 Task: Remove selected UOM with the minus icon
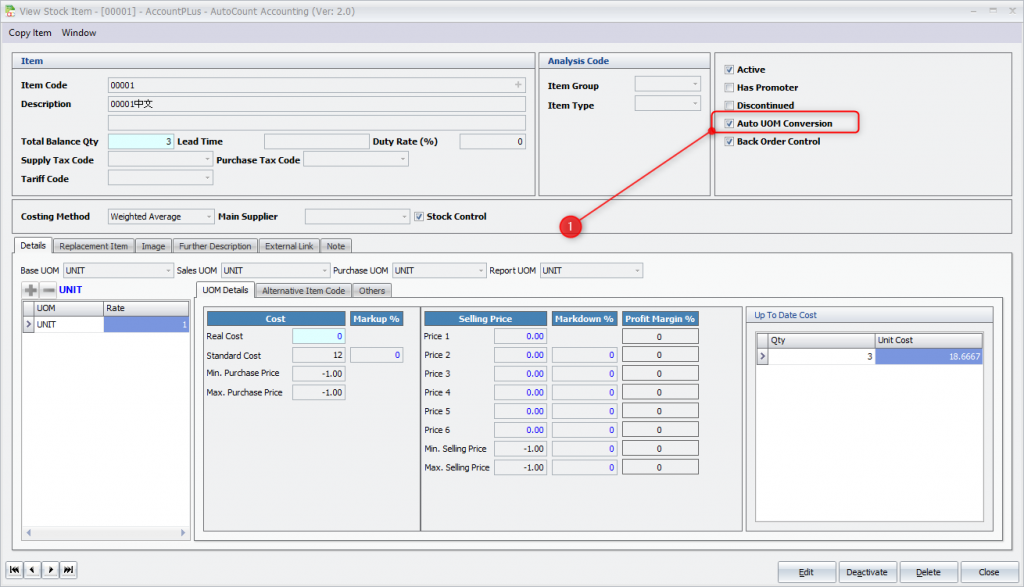[46, 289]
